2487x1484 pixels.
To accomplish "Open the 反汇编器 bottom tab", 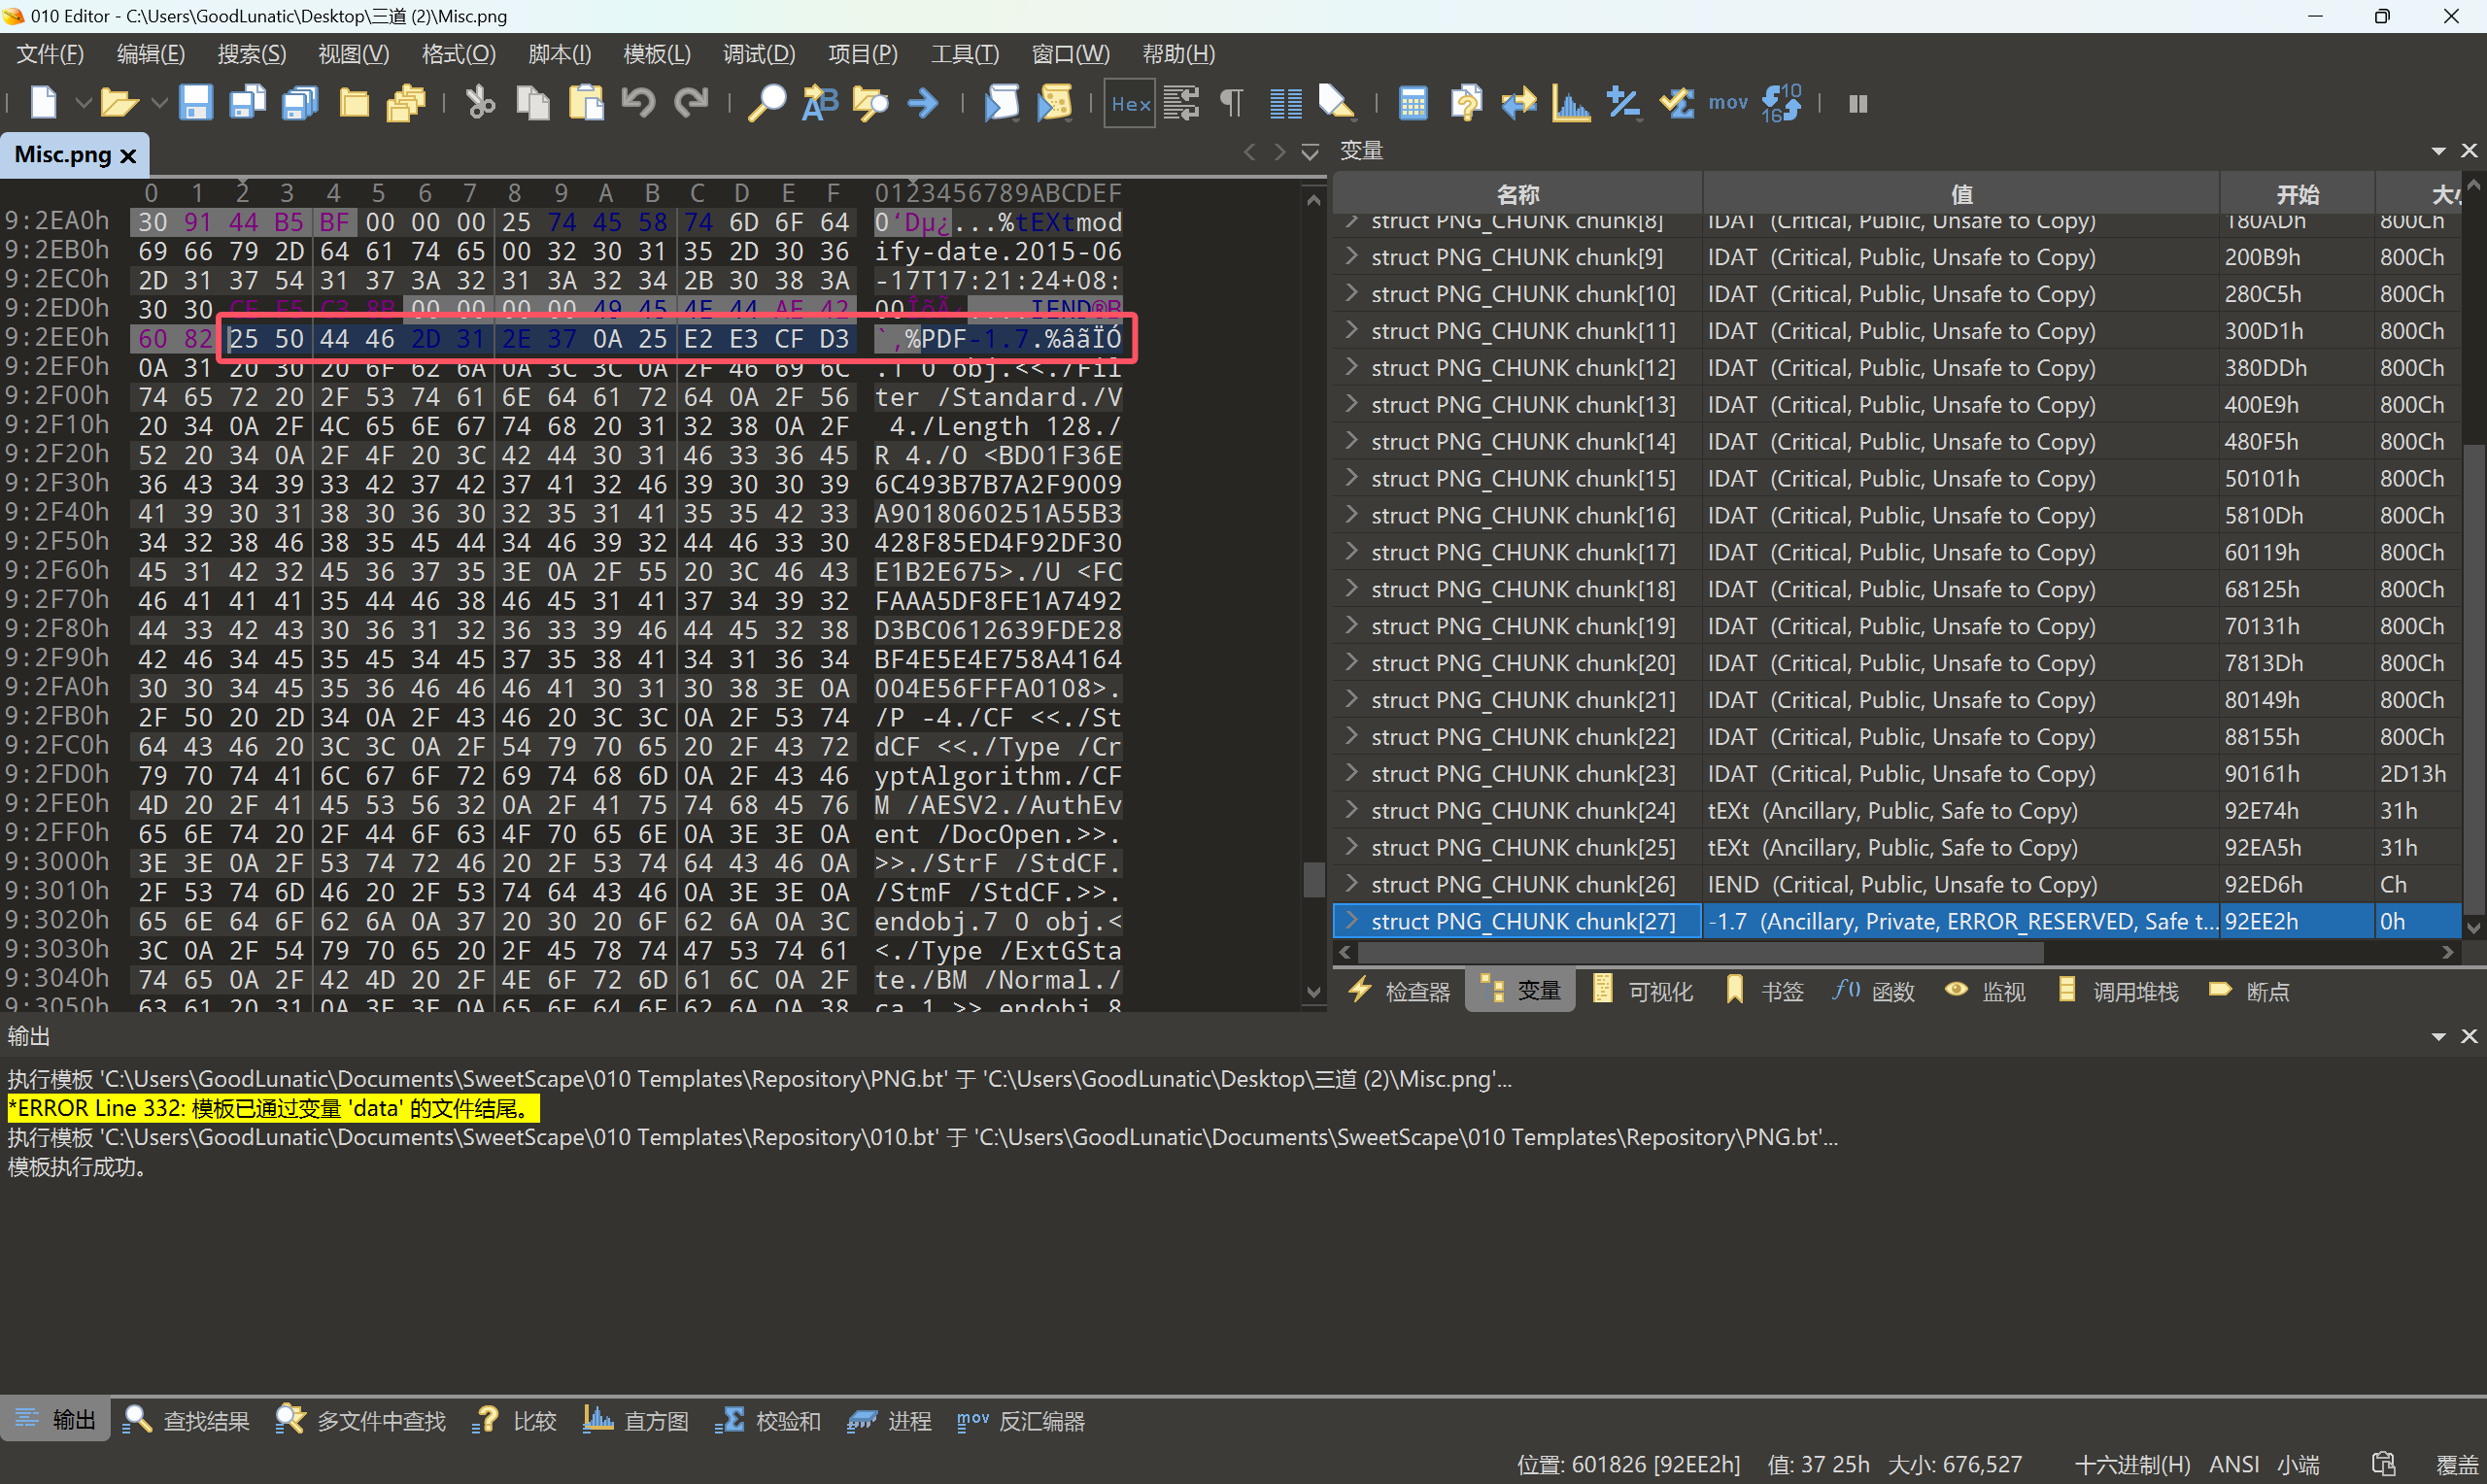I will tap(1020, 1420).
